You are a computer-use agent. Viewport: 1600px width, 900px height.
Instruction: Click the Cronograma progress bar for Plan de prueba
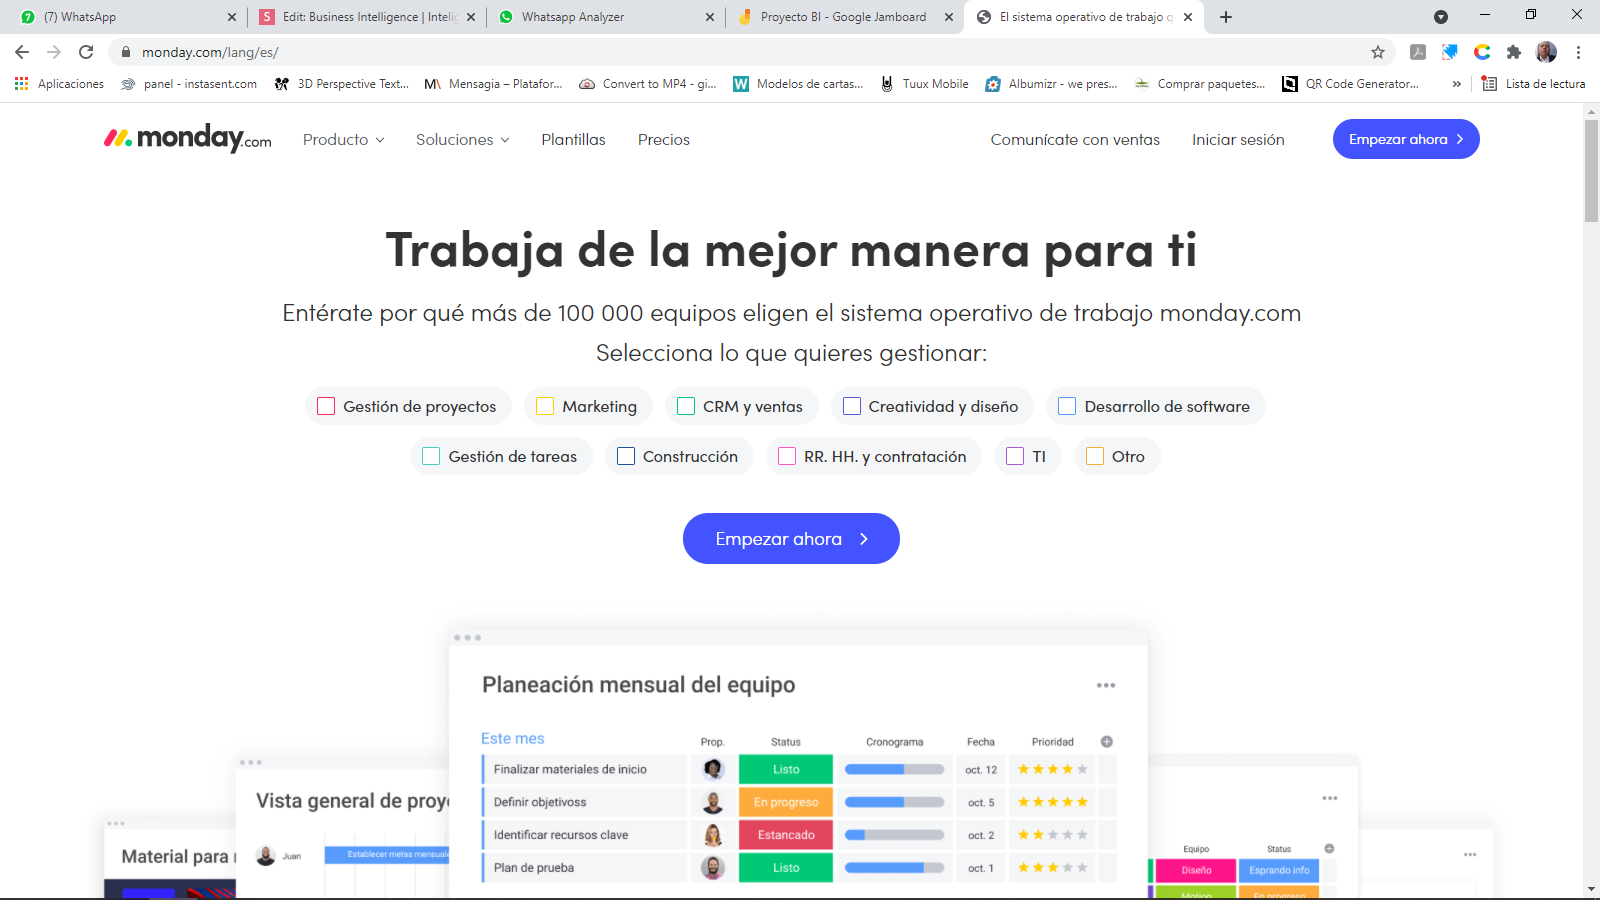click(x=894, y=868)
